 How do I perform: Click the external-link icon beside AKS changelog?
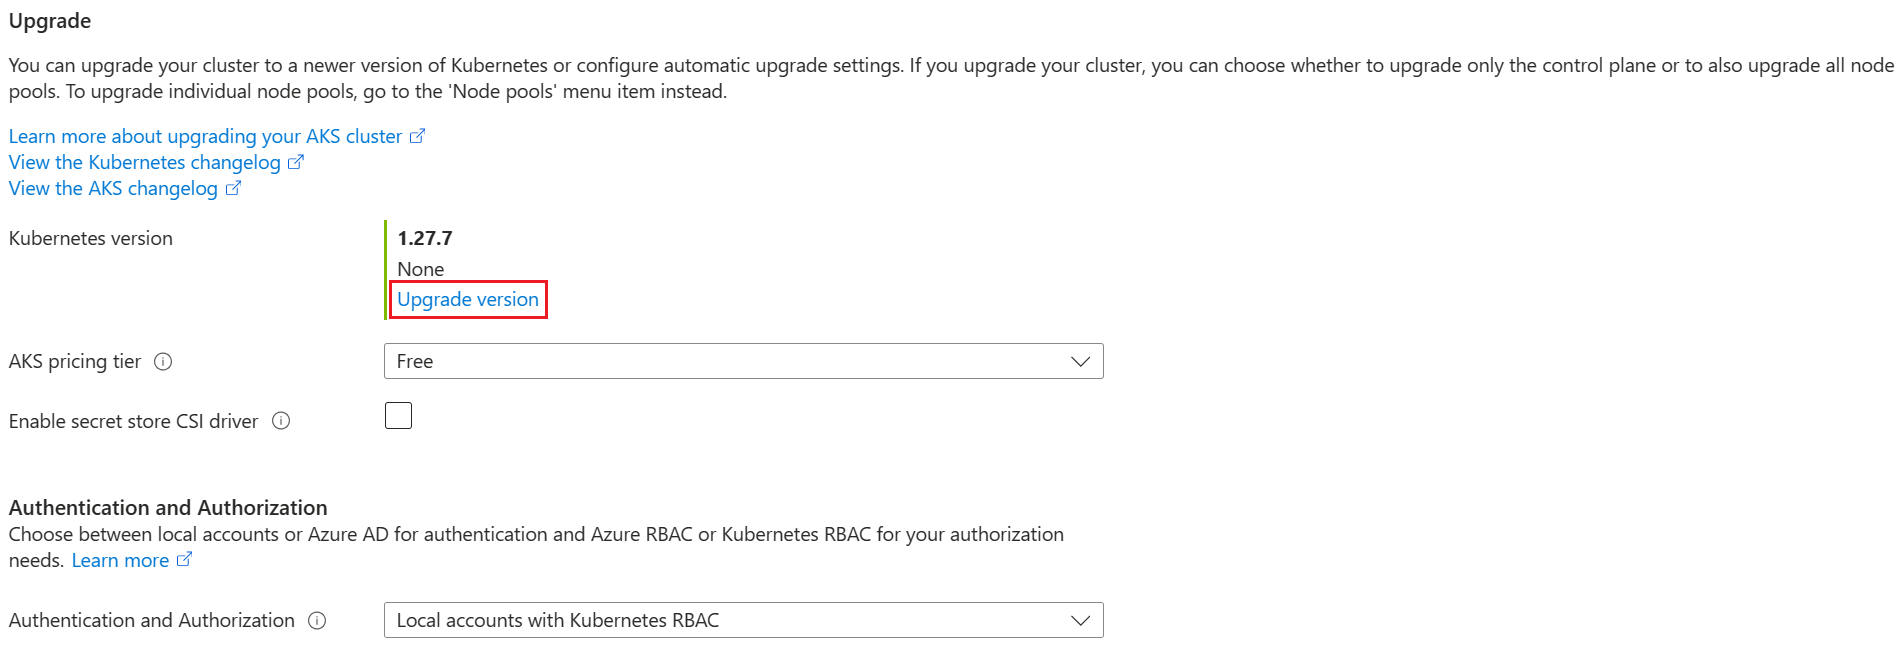pyautogui.click(x=233, y=188)
